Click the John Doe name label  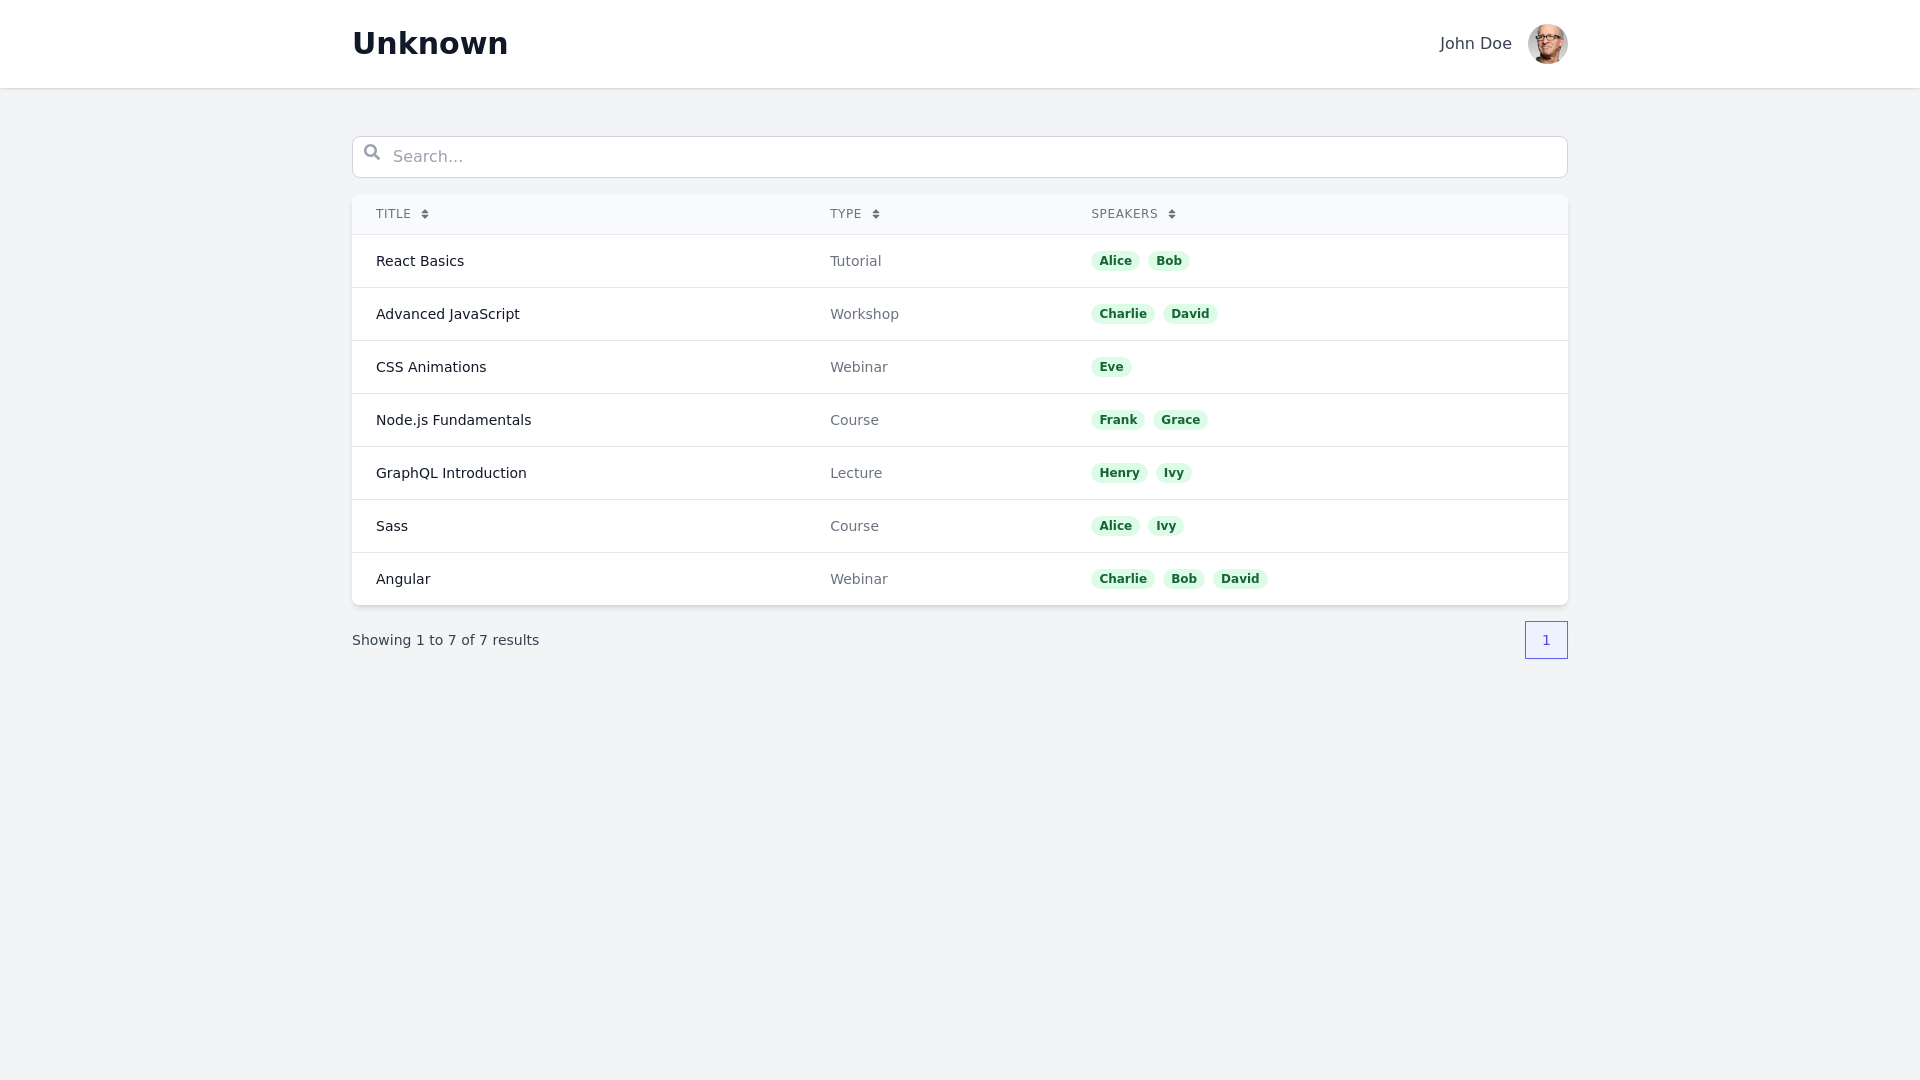[x=1475, y=44]
